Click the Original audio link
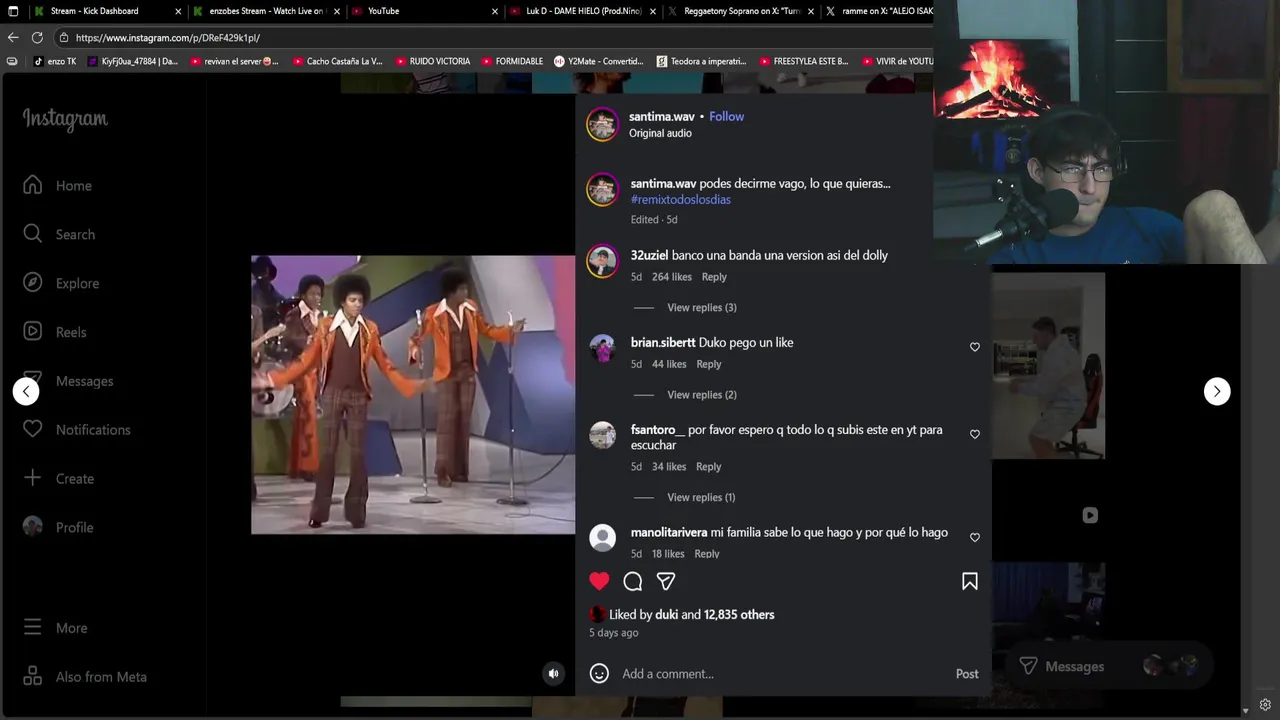The height and width of the screenshot is (720, 1280). pyautogui.click(x=660, y=133)
